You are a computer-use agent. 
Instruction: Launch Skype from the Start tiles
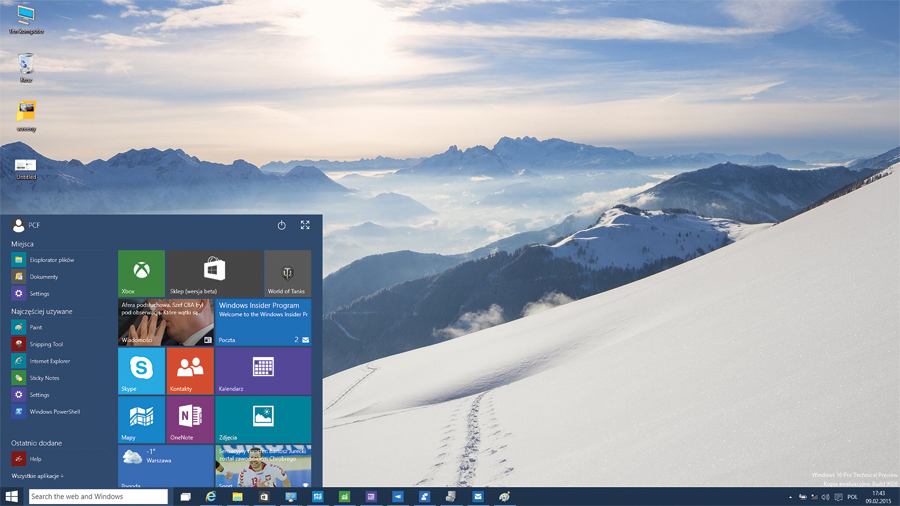[141, 371]
